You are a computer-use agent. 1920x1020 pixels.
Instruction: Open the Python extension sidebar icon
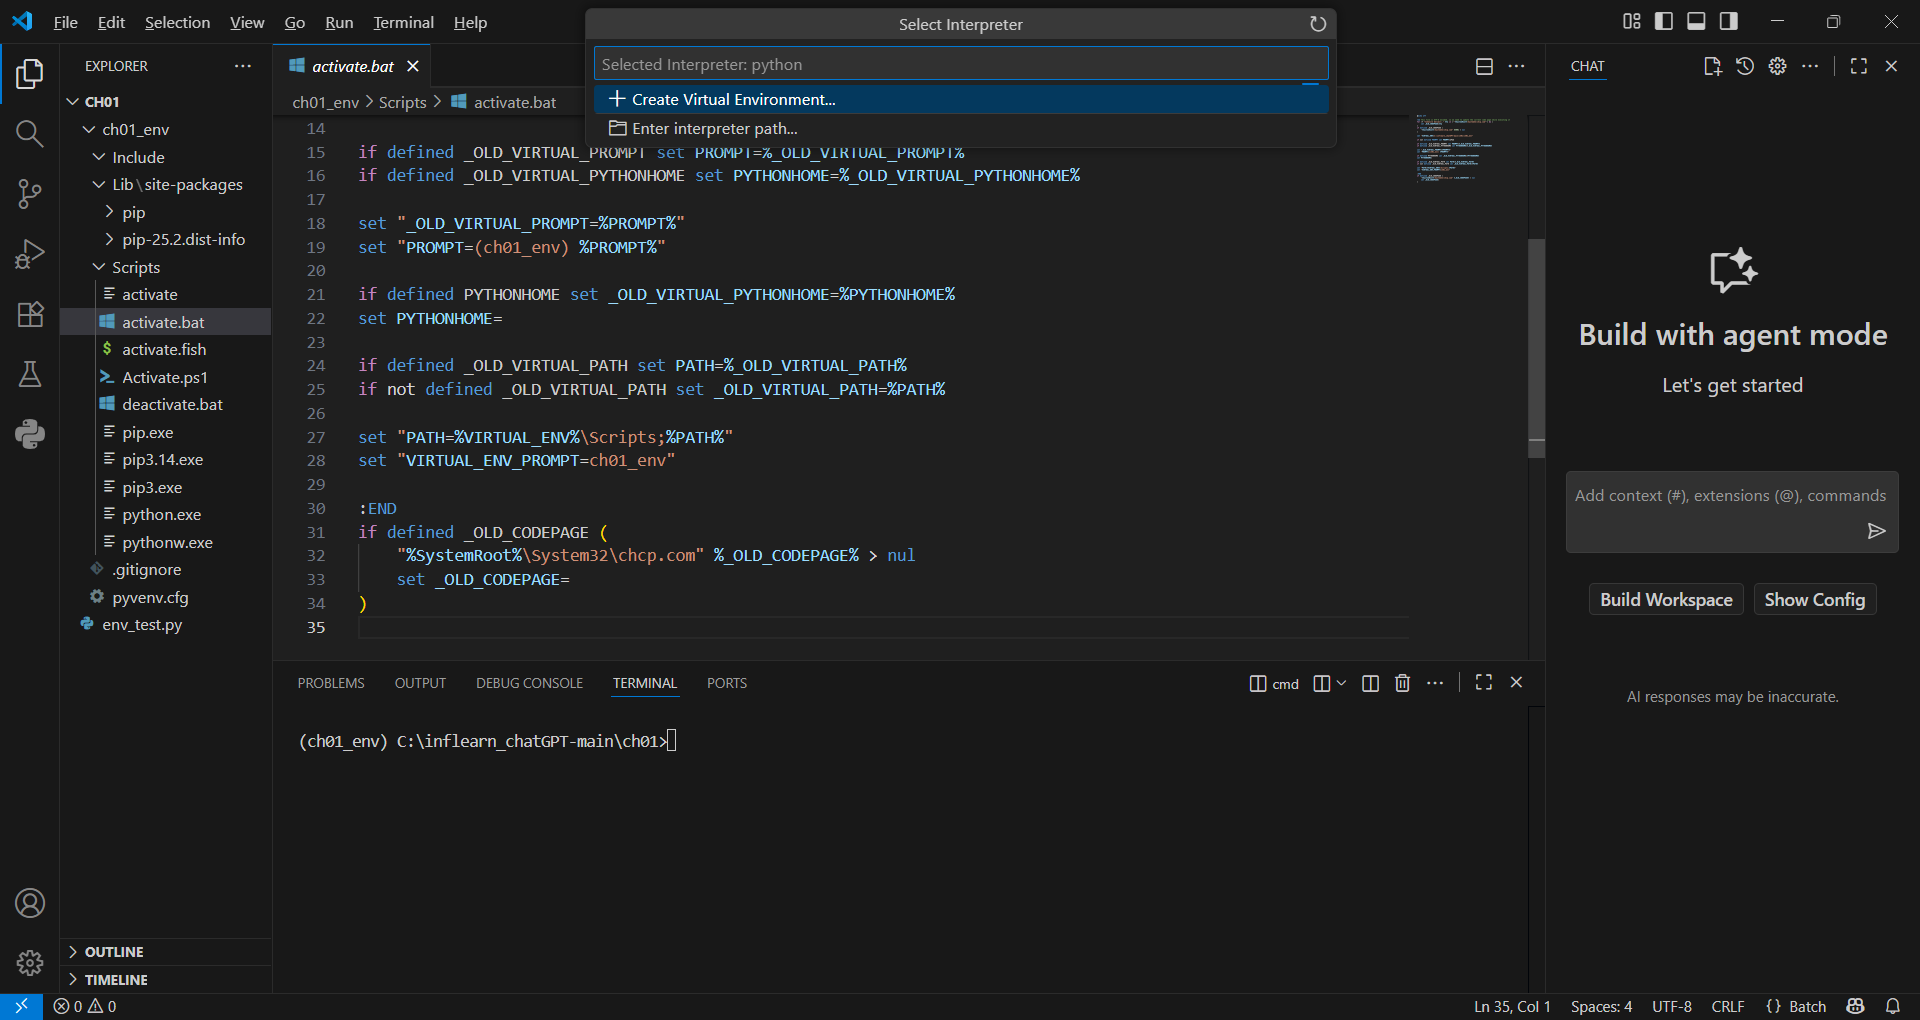click(x=30, y=434)
